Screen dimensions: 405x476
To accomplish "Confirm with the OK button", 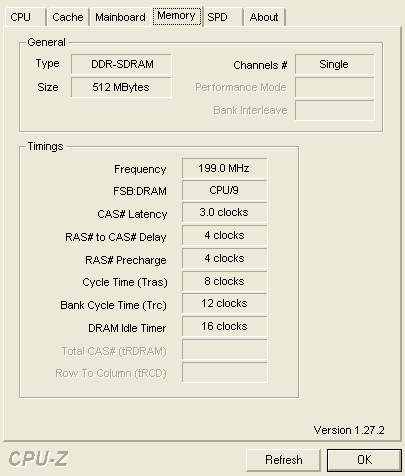I will click(364, 460).
